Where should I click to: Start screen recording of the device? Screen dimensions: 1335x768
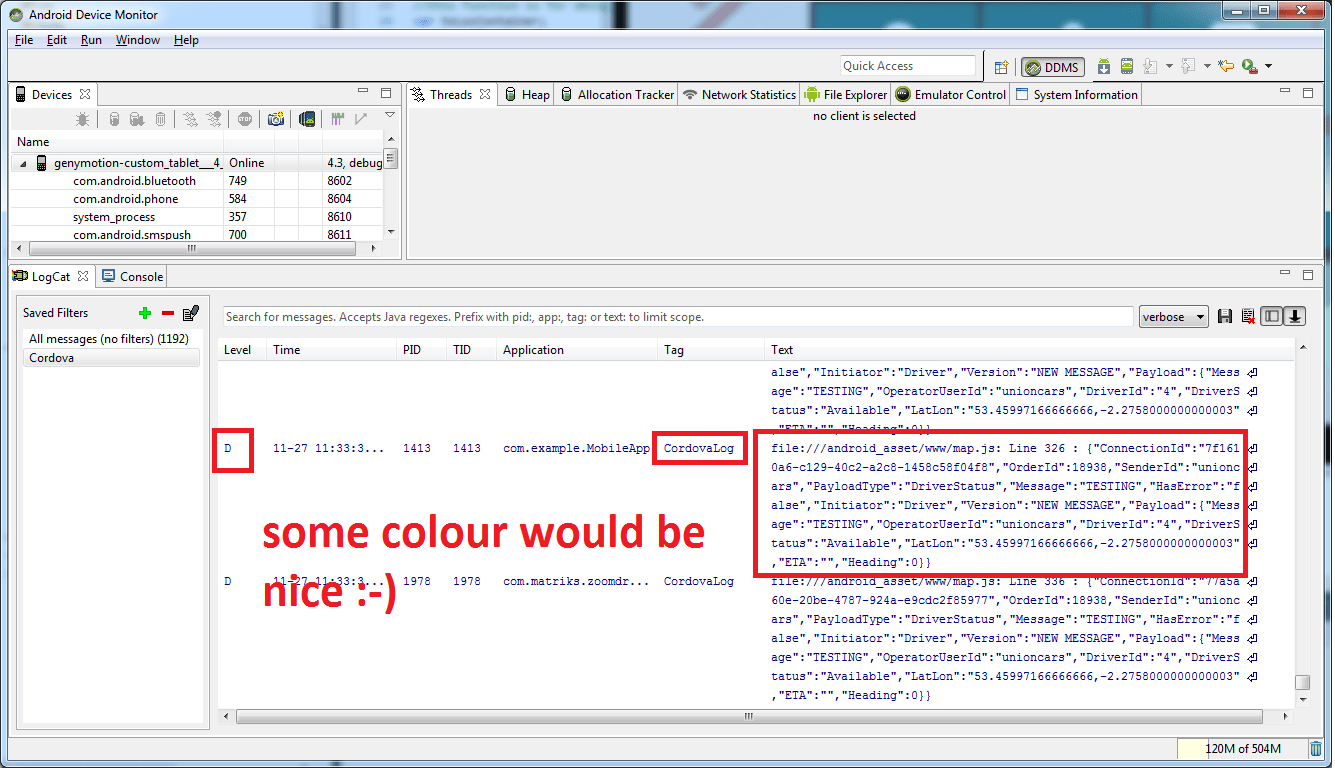[x=307, y=119]
